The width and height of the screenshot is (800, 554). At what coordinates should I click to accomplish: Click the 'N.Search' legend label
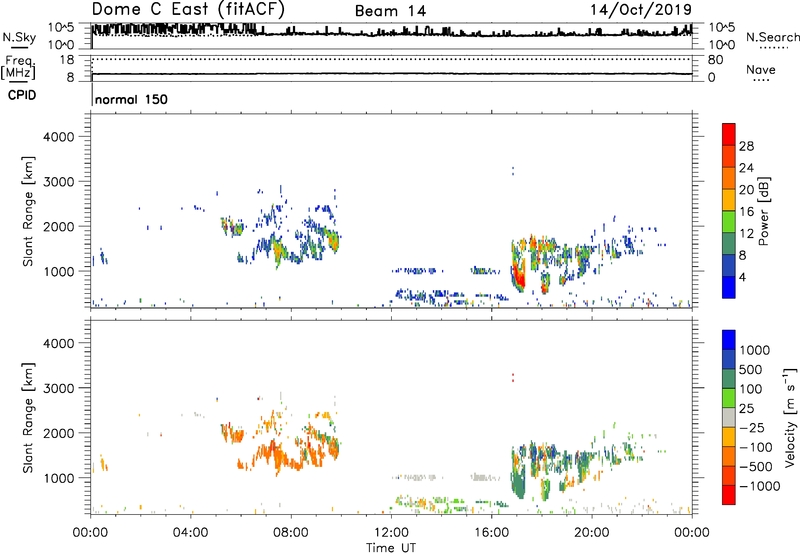click(772, 37)
